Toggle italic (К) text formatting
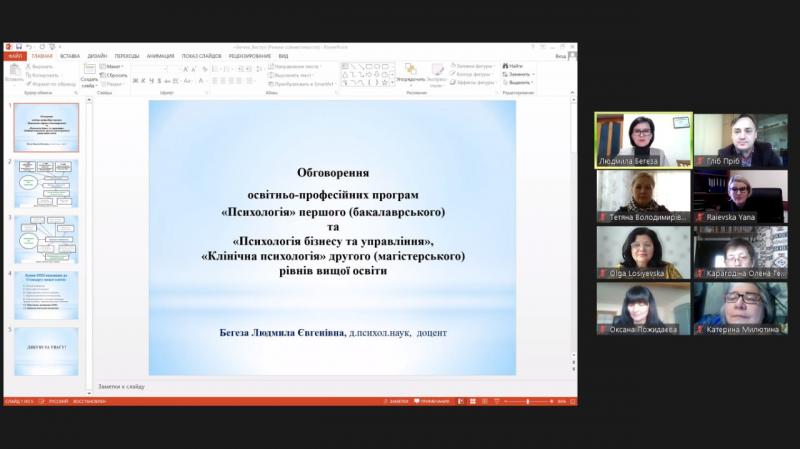This screenshot has width=800, height=449. click(x=145, y=81)
